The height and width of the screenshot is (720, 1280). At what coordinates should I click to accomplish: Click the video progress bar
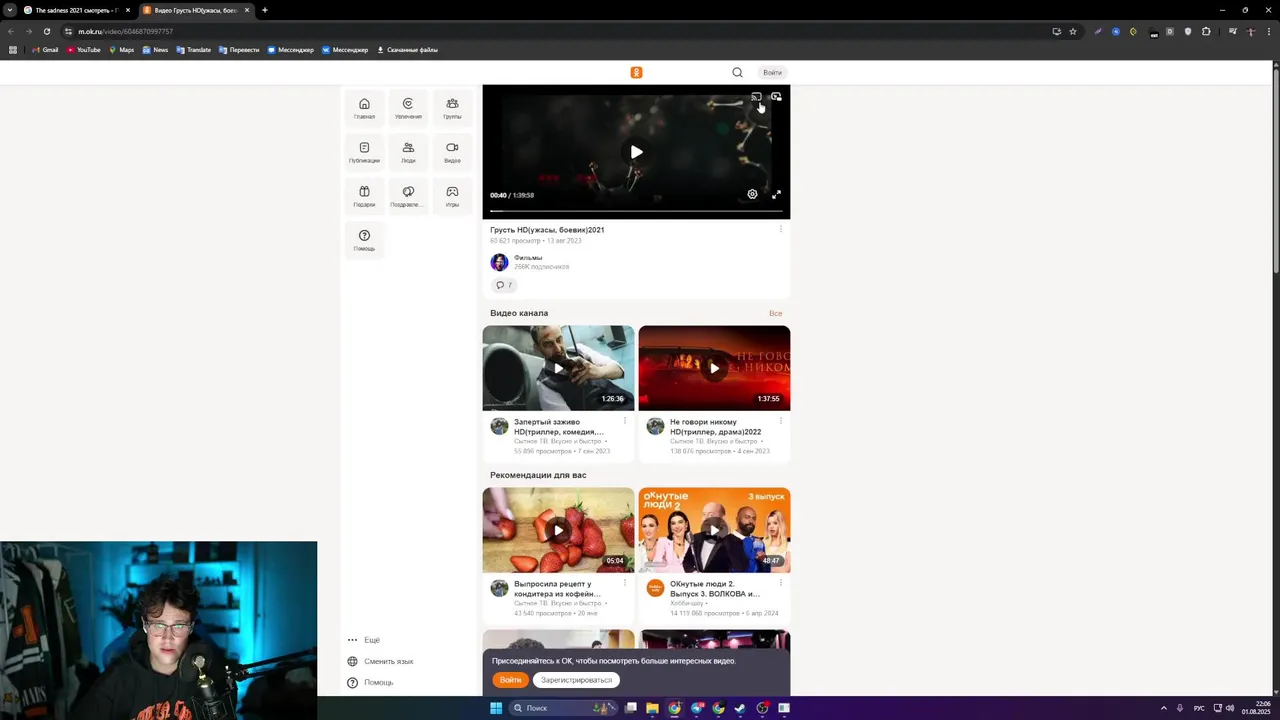click(x=636, y=210)
